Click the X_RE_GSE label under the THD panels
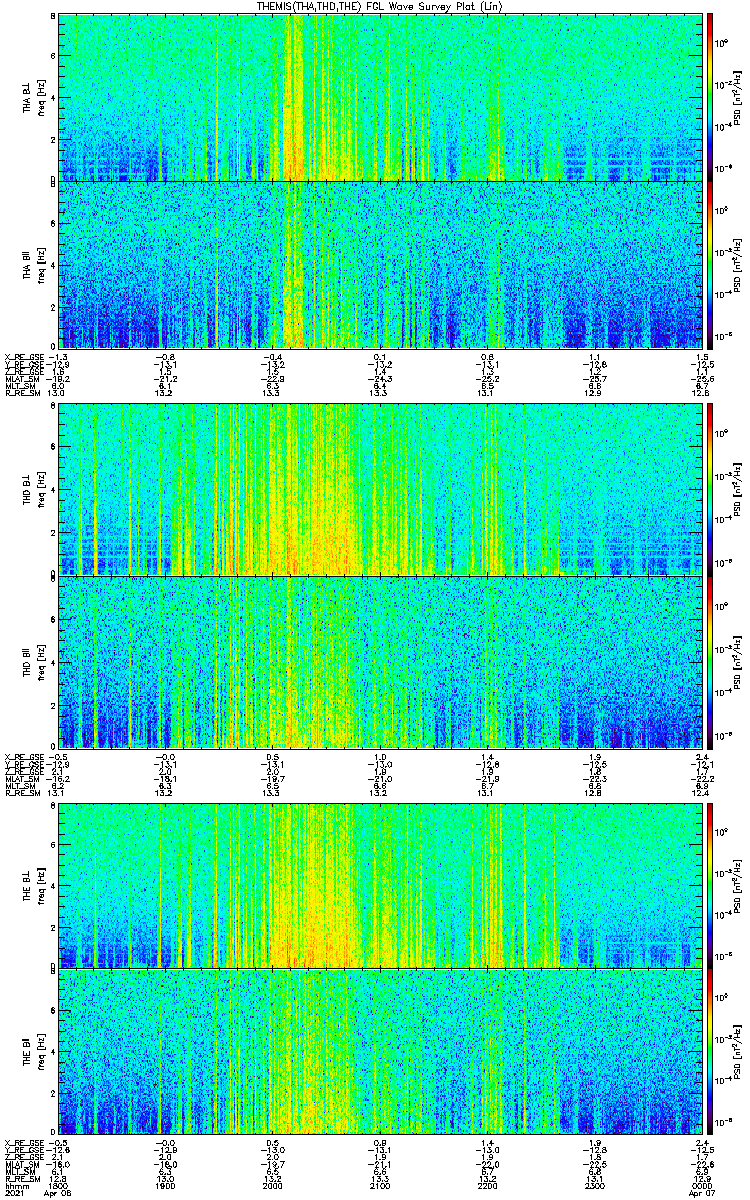 (x=24, y=756)
